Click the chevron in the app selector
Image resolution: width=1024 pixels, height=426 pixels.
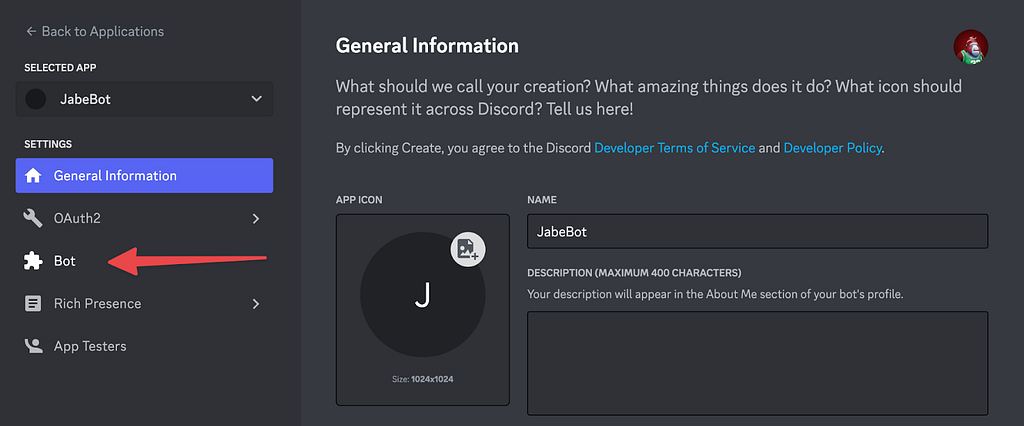(x=257, y=99)
